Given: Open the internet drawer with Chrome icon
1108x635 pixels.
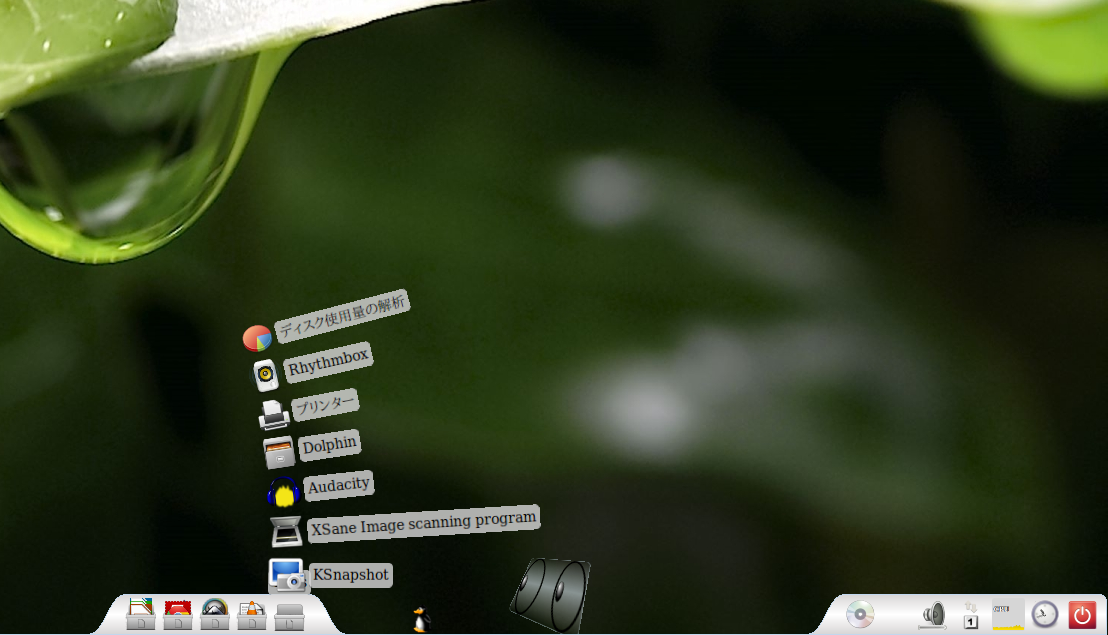Looking at the screenshot, I should click(178, 614).
